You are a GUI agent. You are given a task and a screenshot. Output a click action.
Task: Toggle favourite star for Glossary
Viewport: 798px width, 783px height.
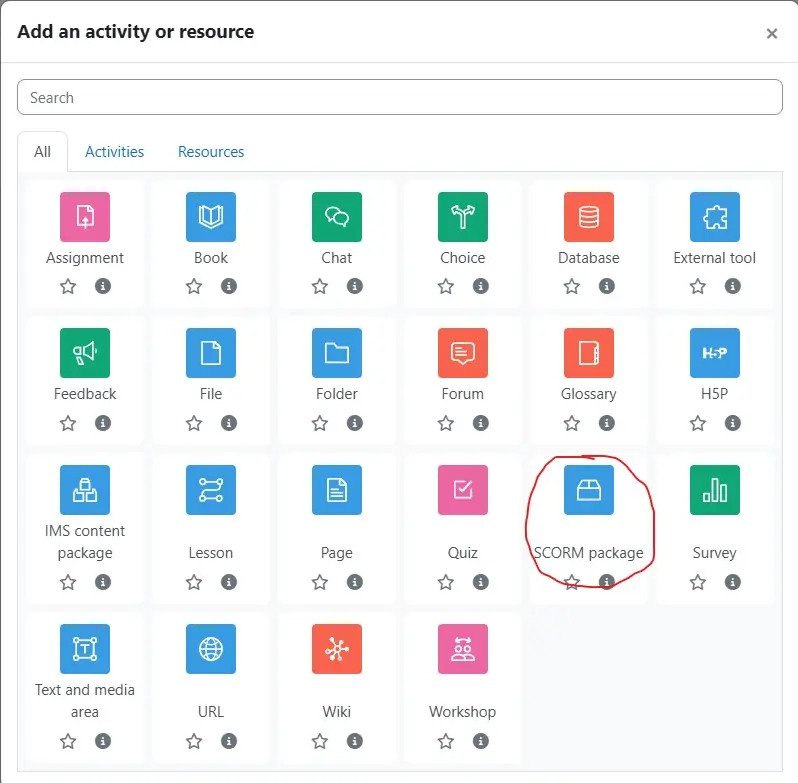[x=572, y=423]
